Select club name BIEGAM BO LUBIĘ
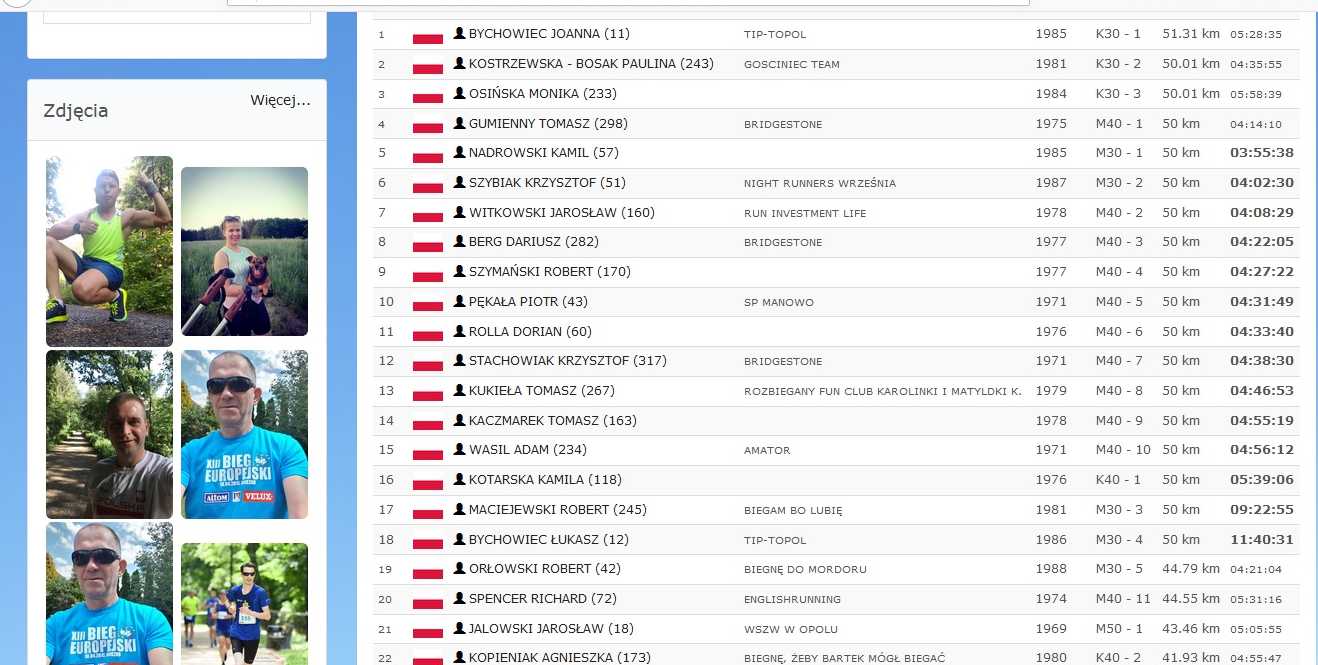Image resolution: width=1318 pixels, height=665 pixels. [x=793, y=510]
